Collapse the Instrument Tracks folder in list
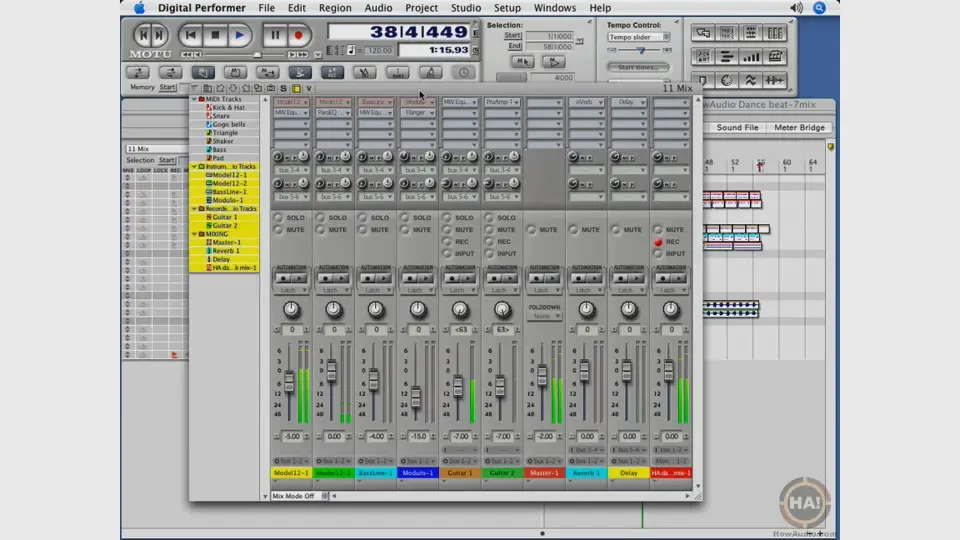Screen dimensions: 960x540 pyautogui.click(x=195, y=167)
